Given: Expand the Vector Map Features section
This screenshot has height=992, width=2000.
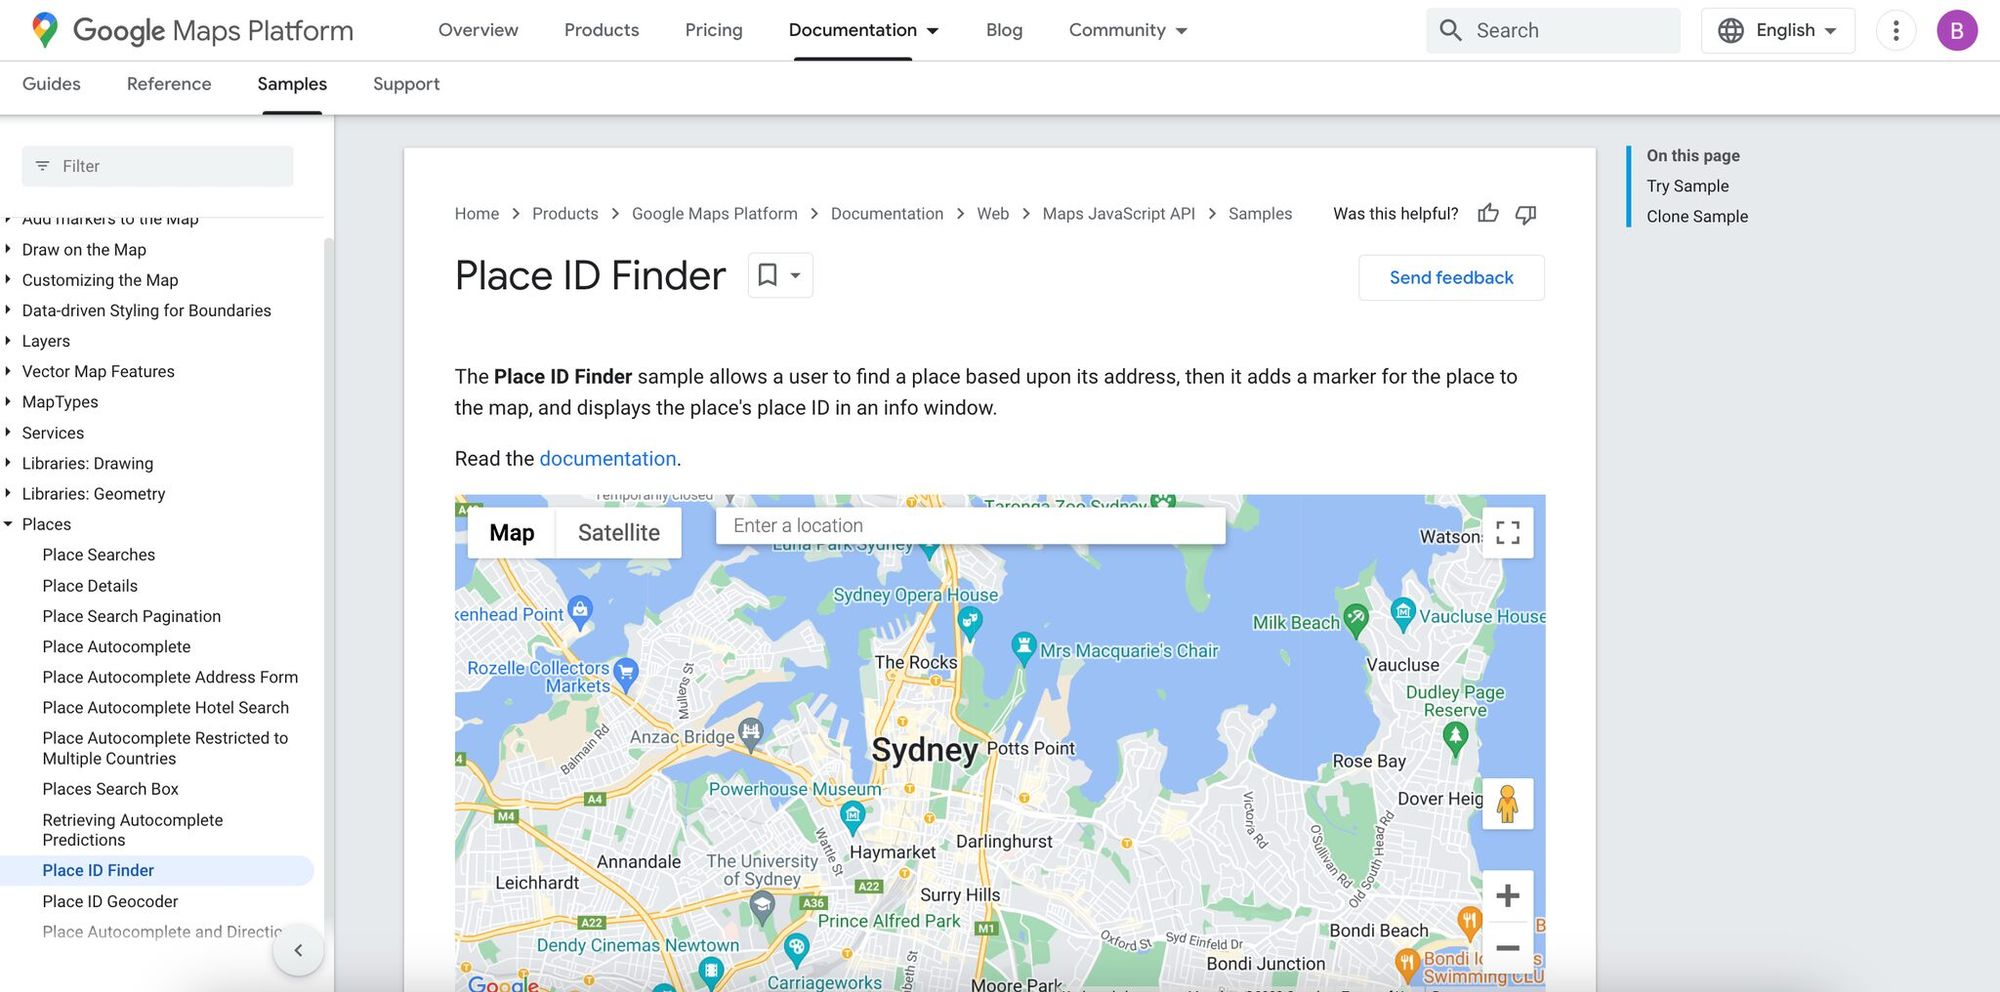Looking at the screenshot, I should tap(98, 371).
